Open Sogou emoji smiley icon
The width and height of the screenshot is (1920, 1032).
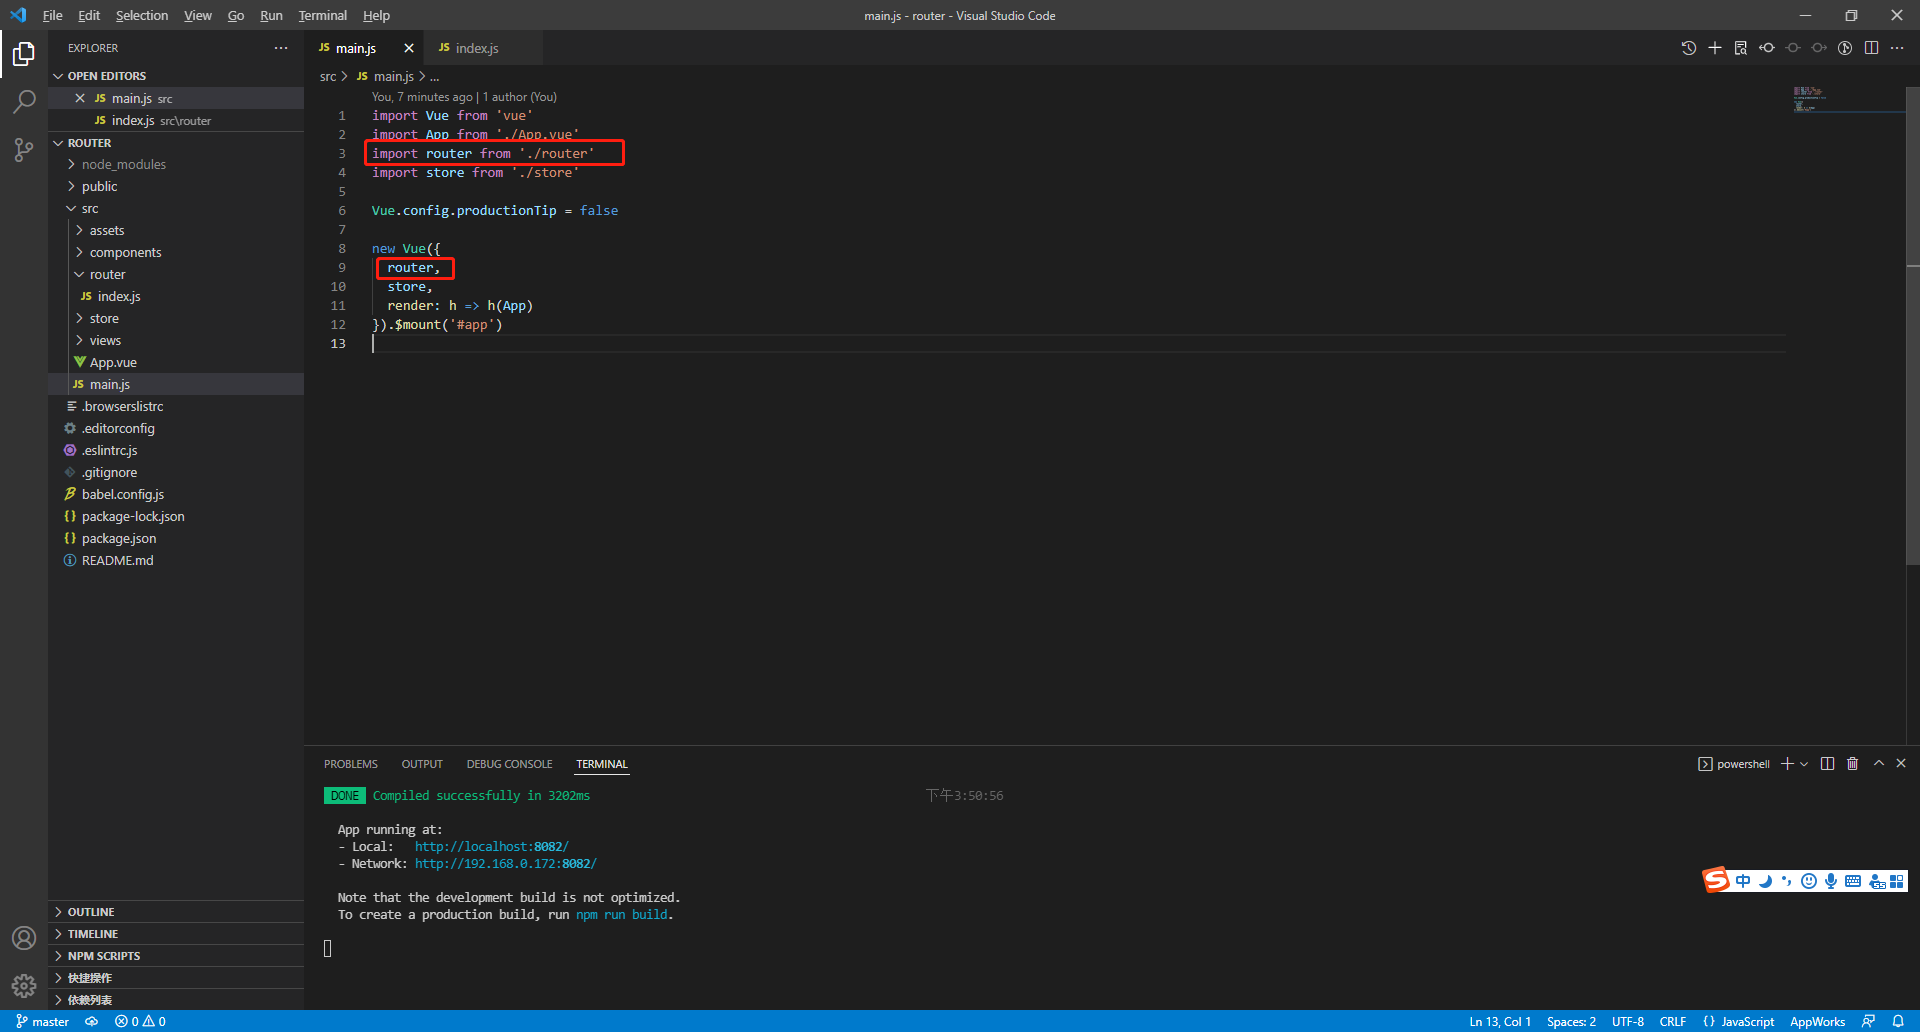[x=1808, y=881]
